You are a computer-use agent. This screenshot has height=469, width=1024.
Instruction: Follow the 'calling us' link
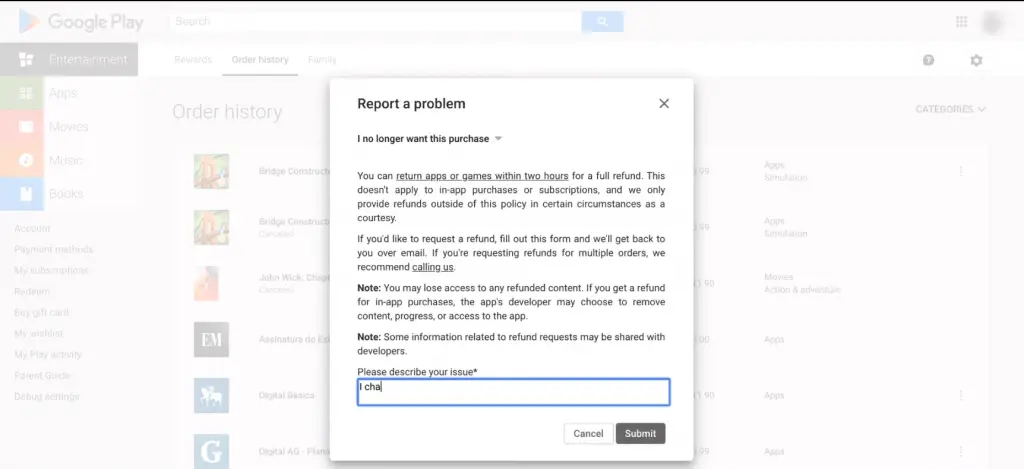[x=433, y=267]
